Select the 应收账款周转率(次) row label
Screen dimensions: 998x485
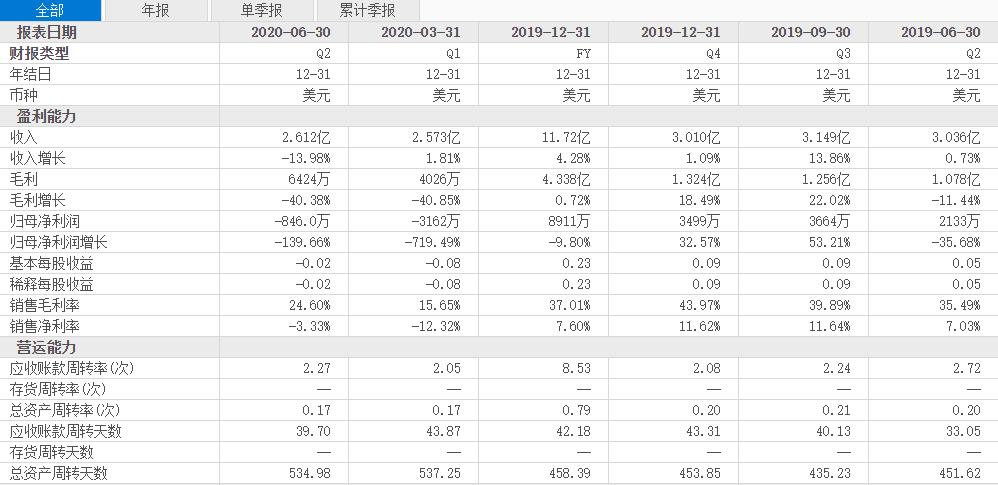tap(72, 368)
